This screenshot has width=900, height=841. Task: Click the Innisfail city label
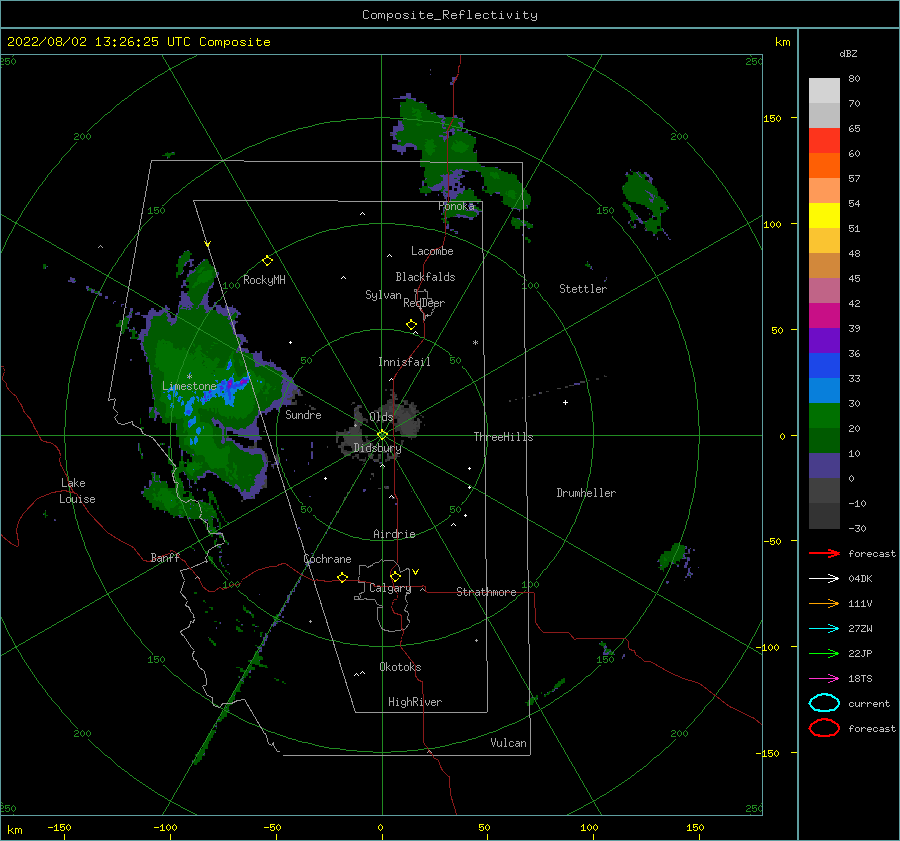point(404,362)
